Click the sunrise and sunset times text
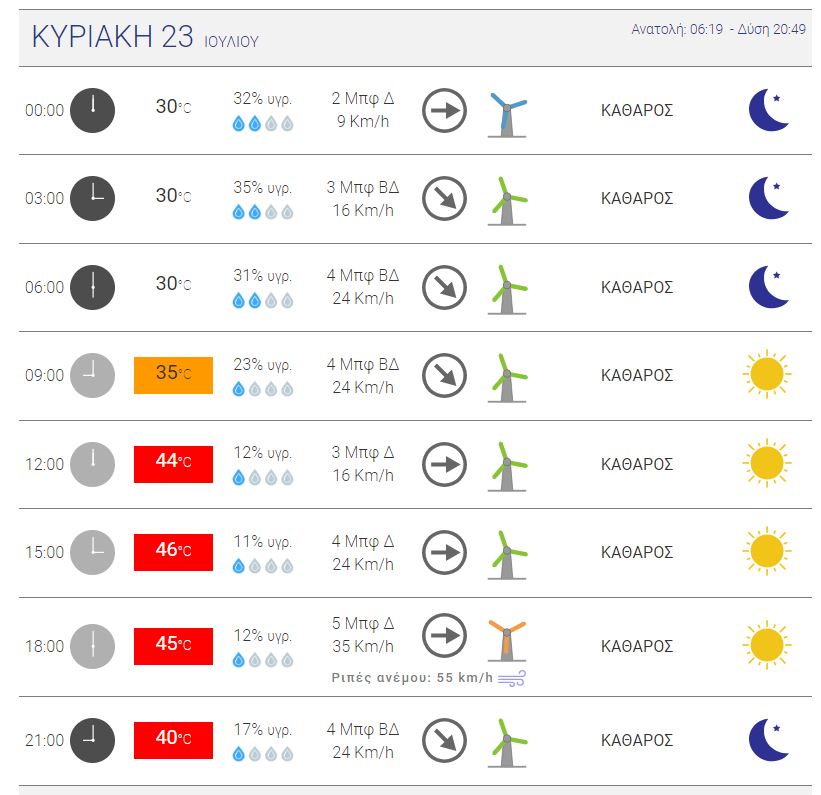This screenshot has width=821, height=795. pyautogui.click(x=718, y=29)
